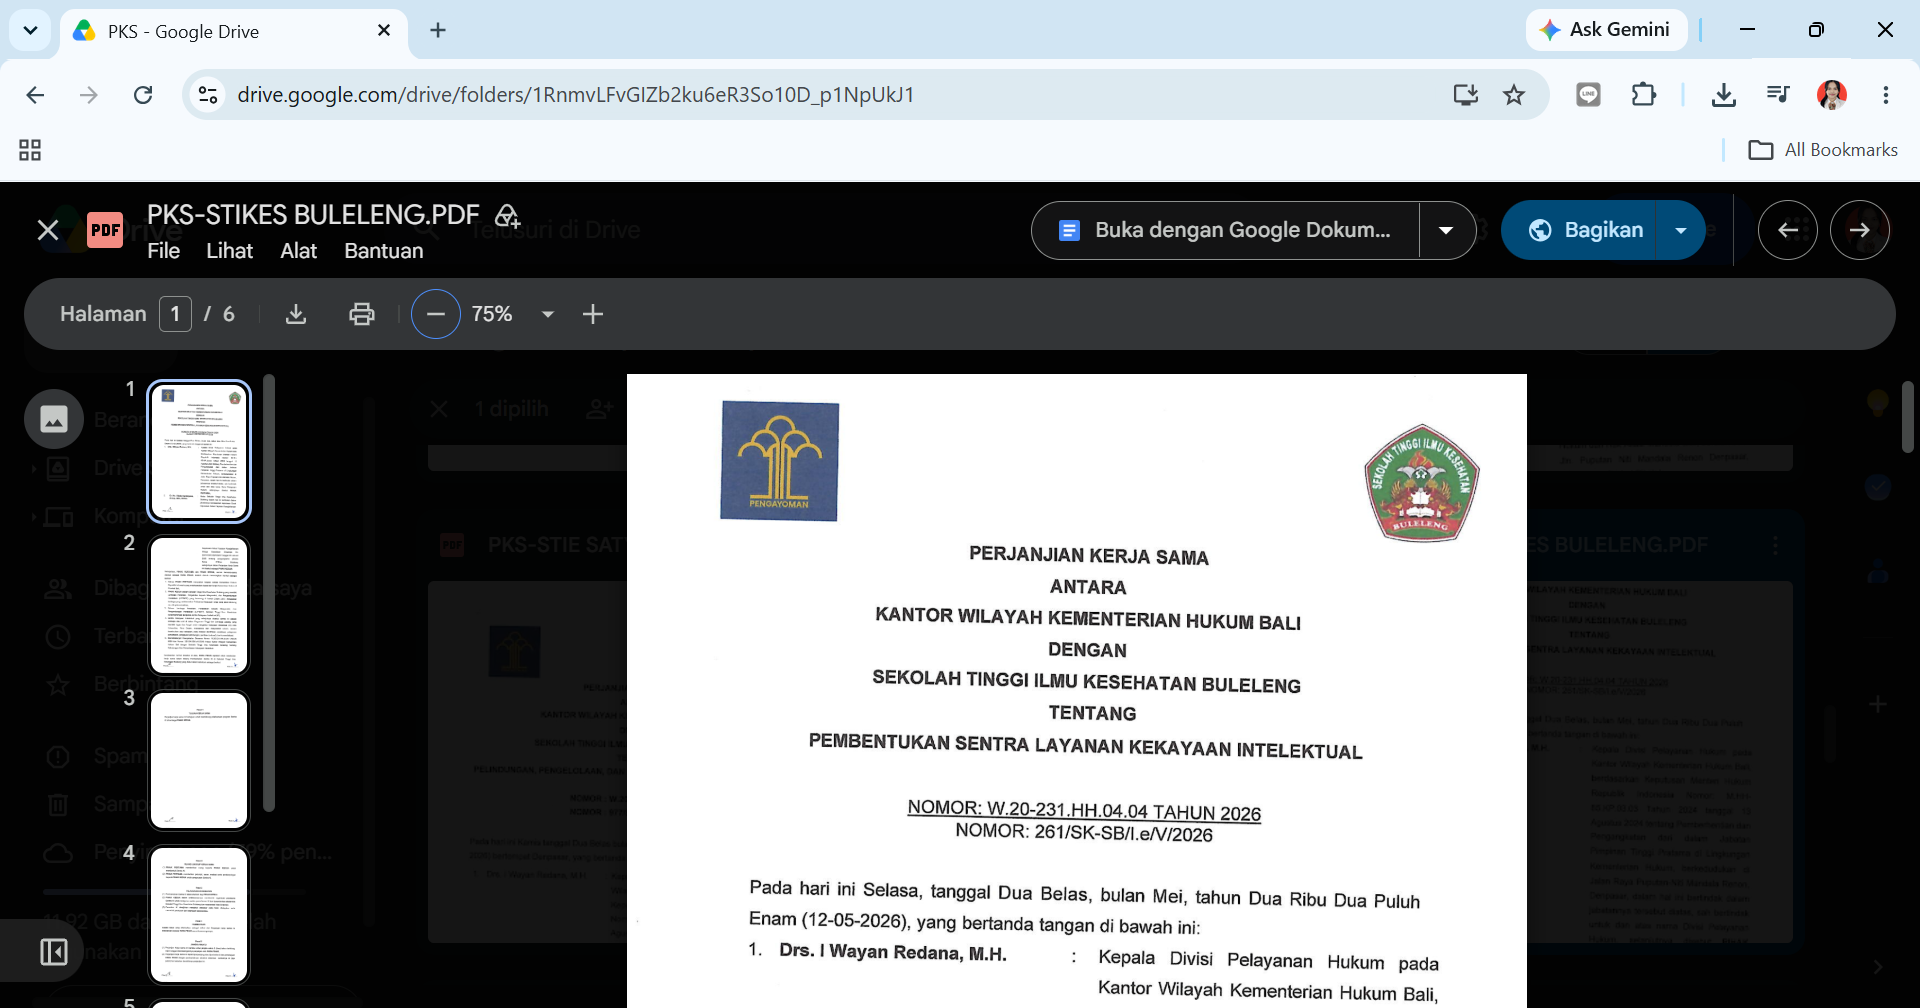The height and width of the screenshot is (1008, 1920).
Task: Go forward in browser history
Action: [x=89, y=95]
